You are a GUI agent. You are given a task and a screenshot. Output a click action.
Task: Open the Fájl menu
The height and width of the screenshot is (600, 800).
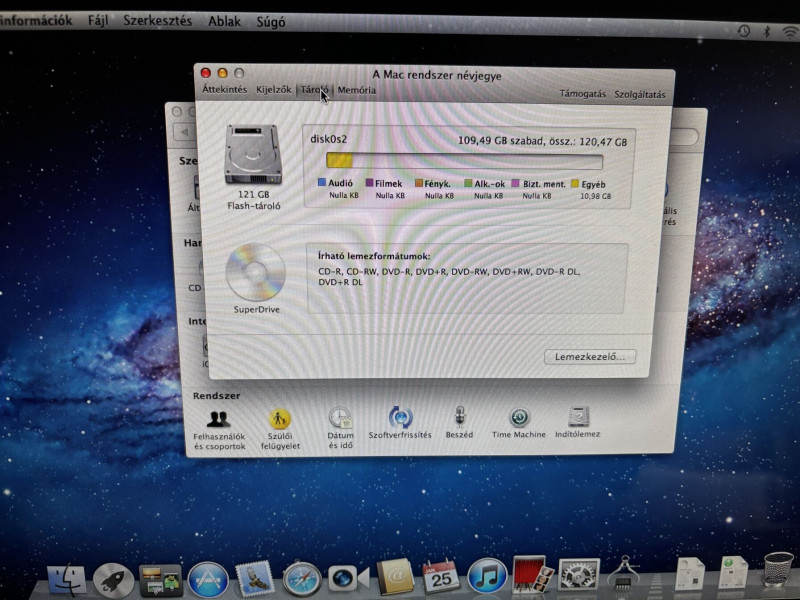coord(98,20)
